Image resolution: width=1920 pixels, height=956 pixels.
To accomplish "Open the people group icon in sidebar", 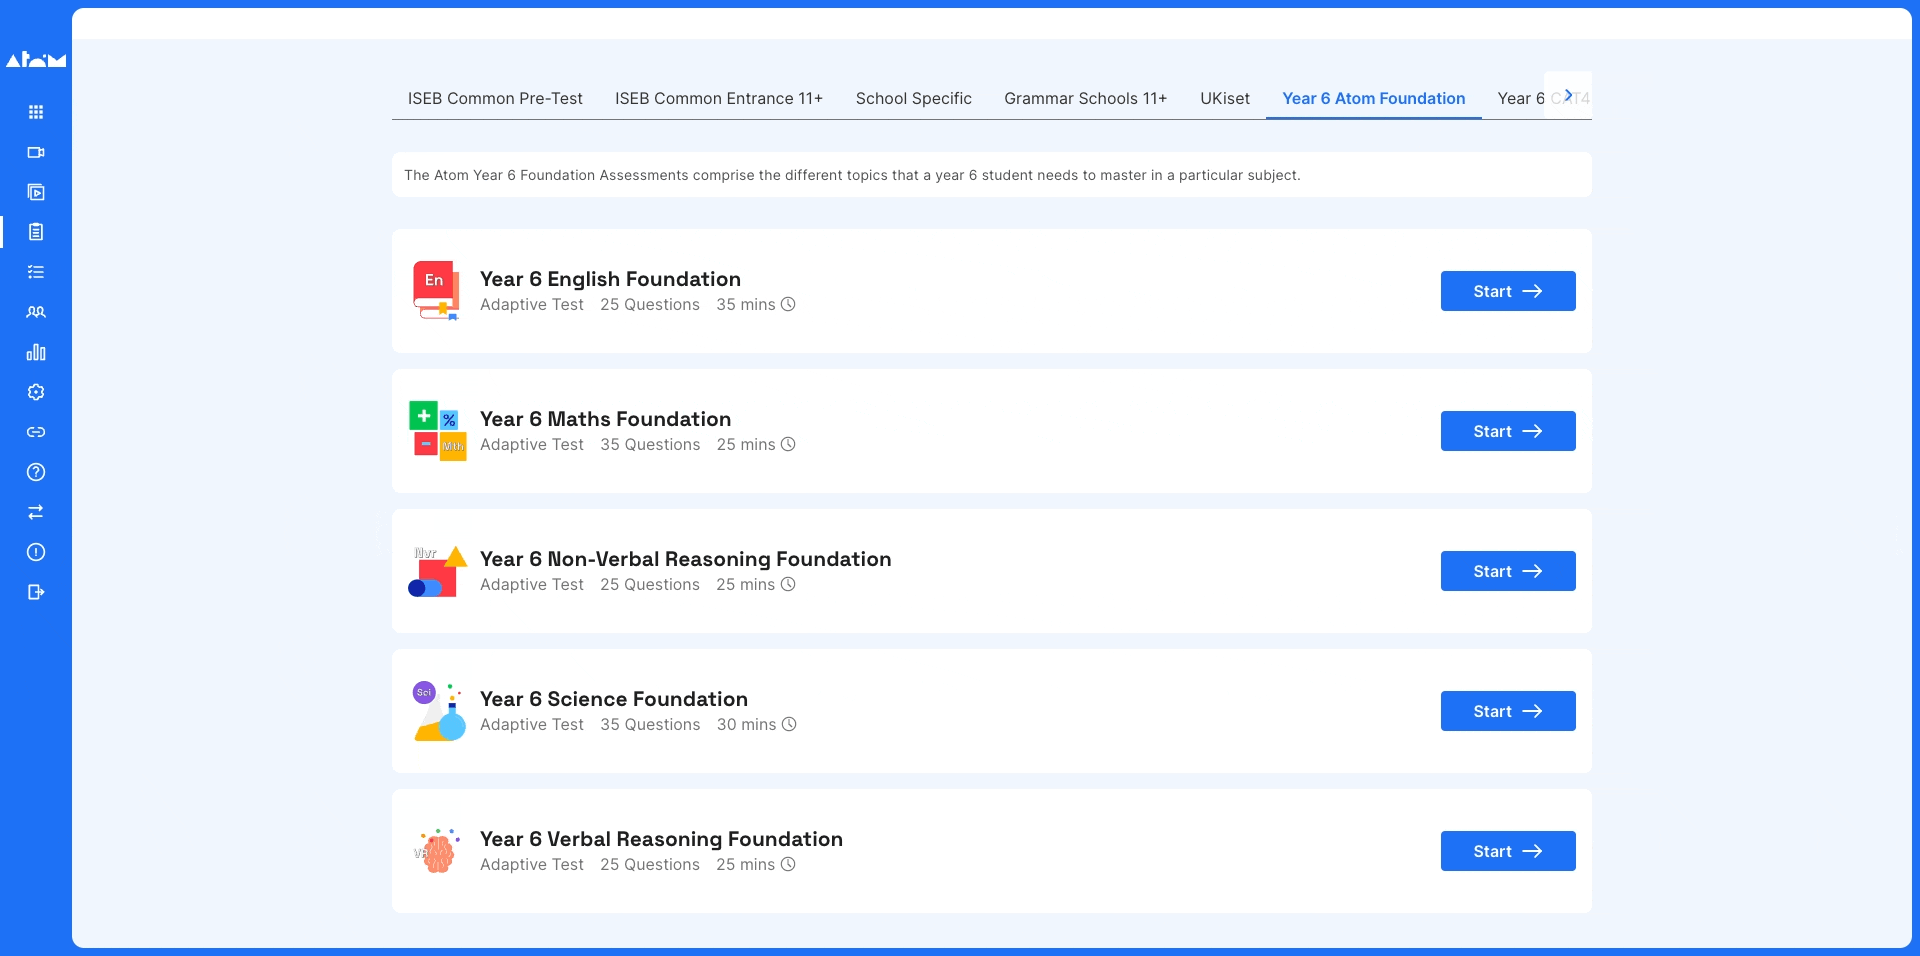I will (36, 312).
